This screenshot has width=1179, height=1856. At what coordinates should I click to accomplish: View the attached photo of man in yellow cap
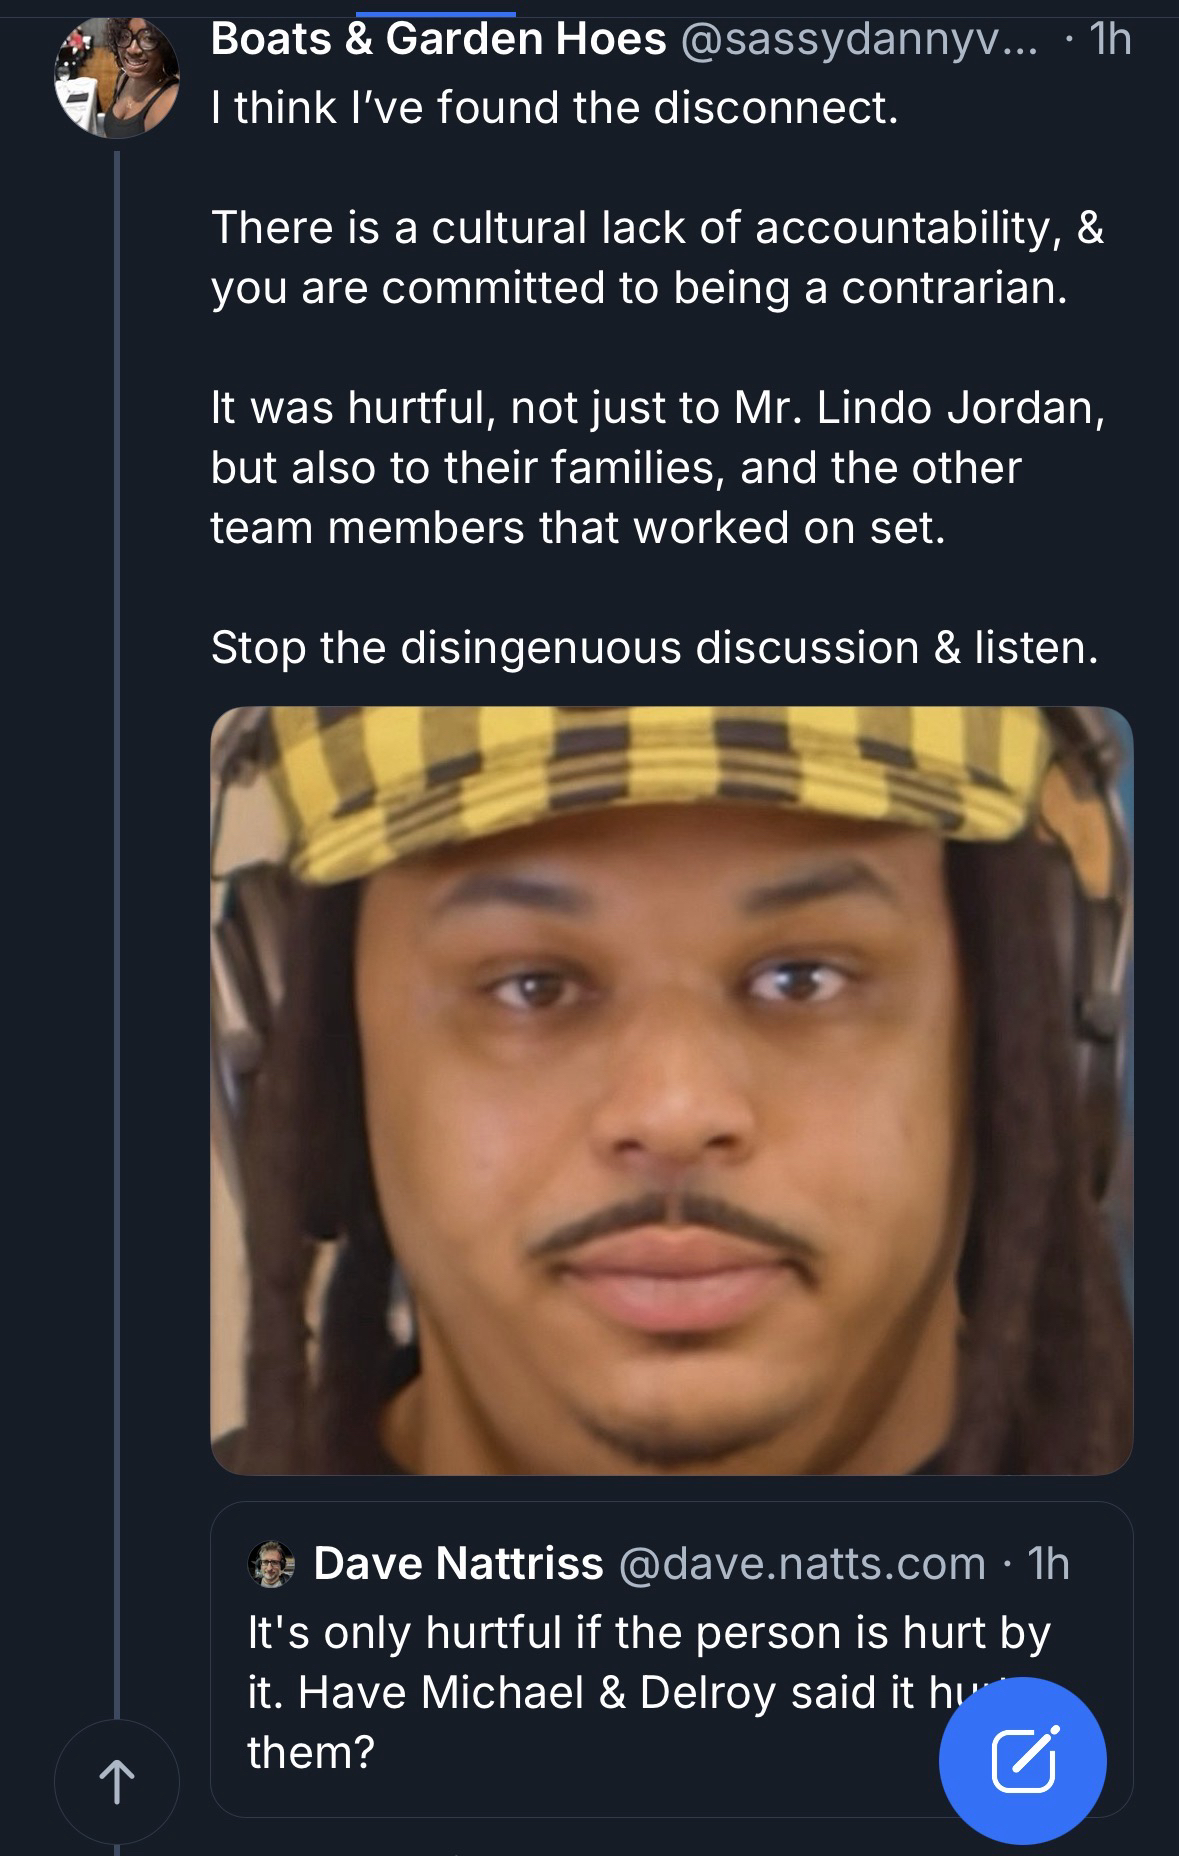coord(671,1090)
